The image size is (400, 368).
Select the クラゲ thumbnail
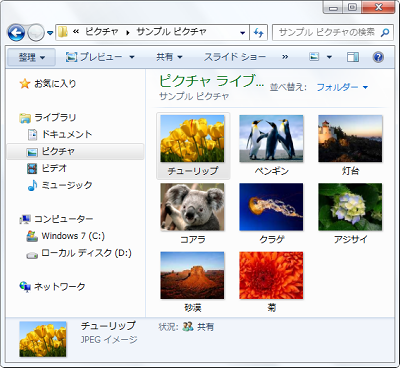(x=271, y=207)
